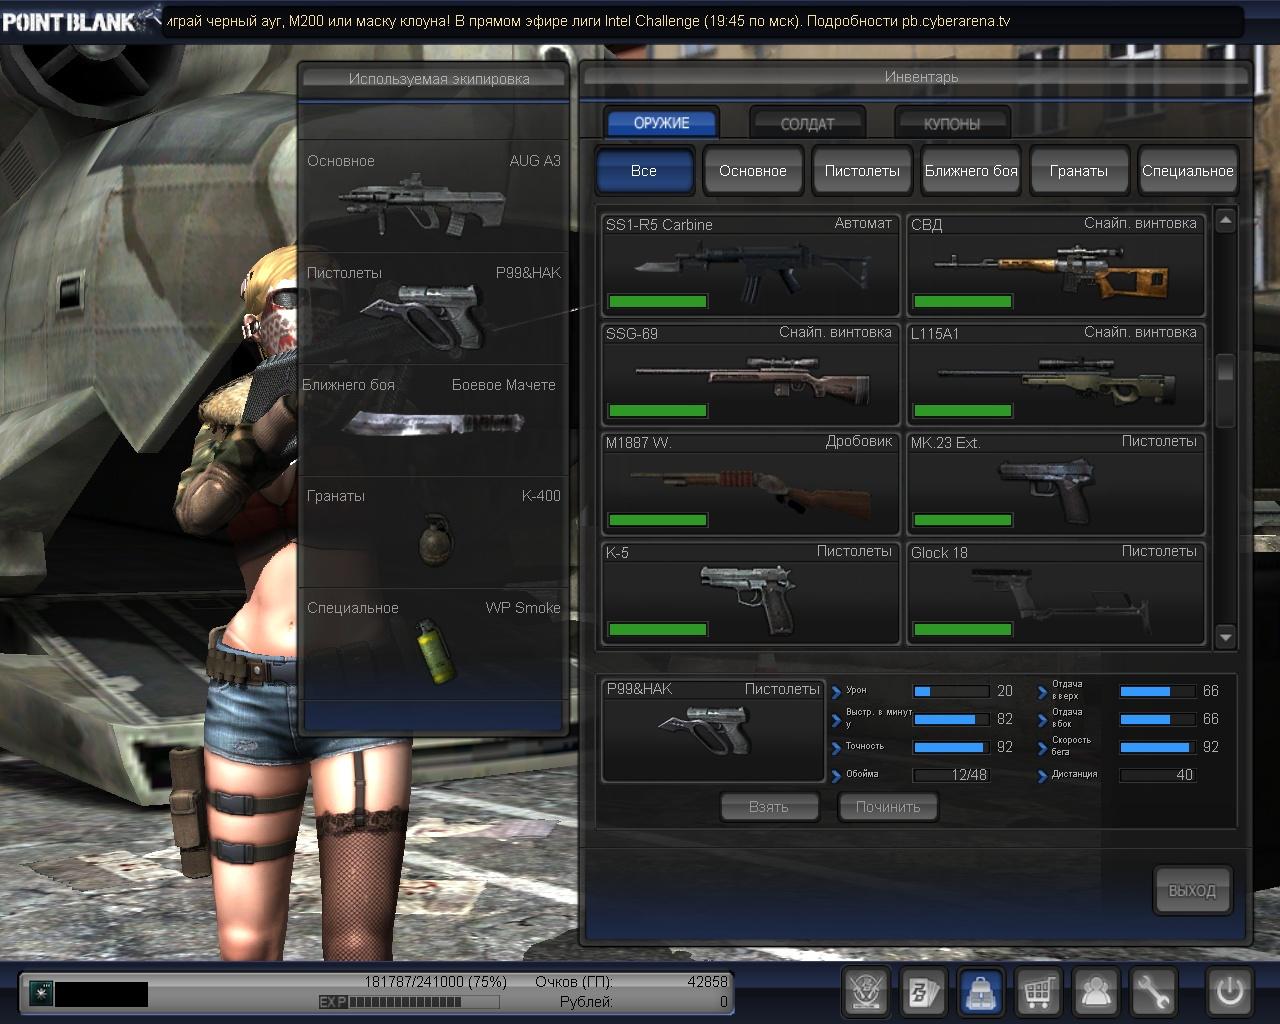This screenshot has height=1024, width=1280.
Task: Click the P99&HAK details preview image
Action: pos(713,730)
